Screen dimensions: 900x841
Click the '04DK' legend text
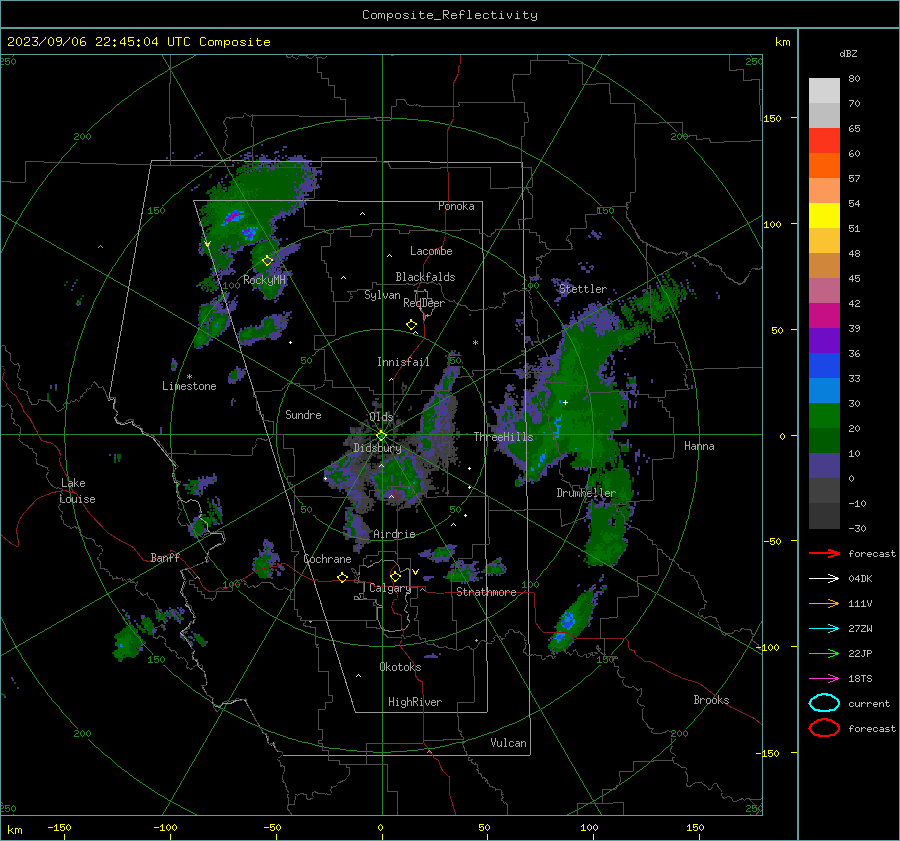point(860,578)
